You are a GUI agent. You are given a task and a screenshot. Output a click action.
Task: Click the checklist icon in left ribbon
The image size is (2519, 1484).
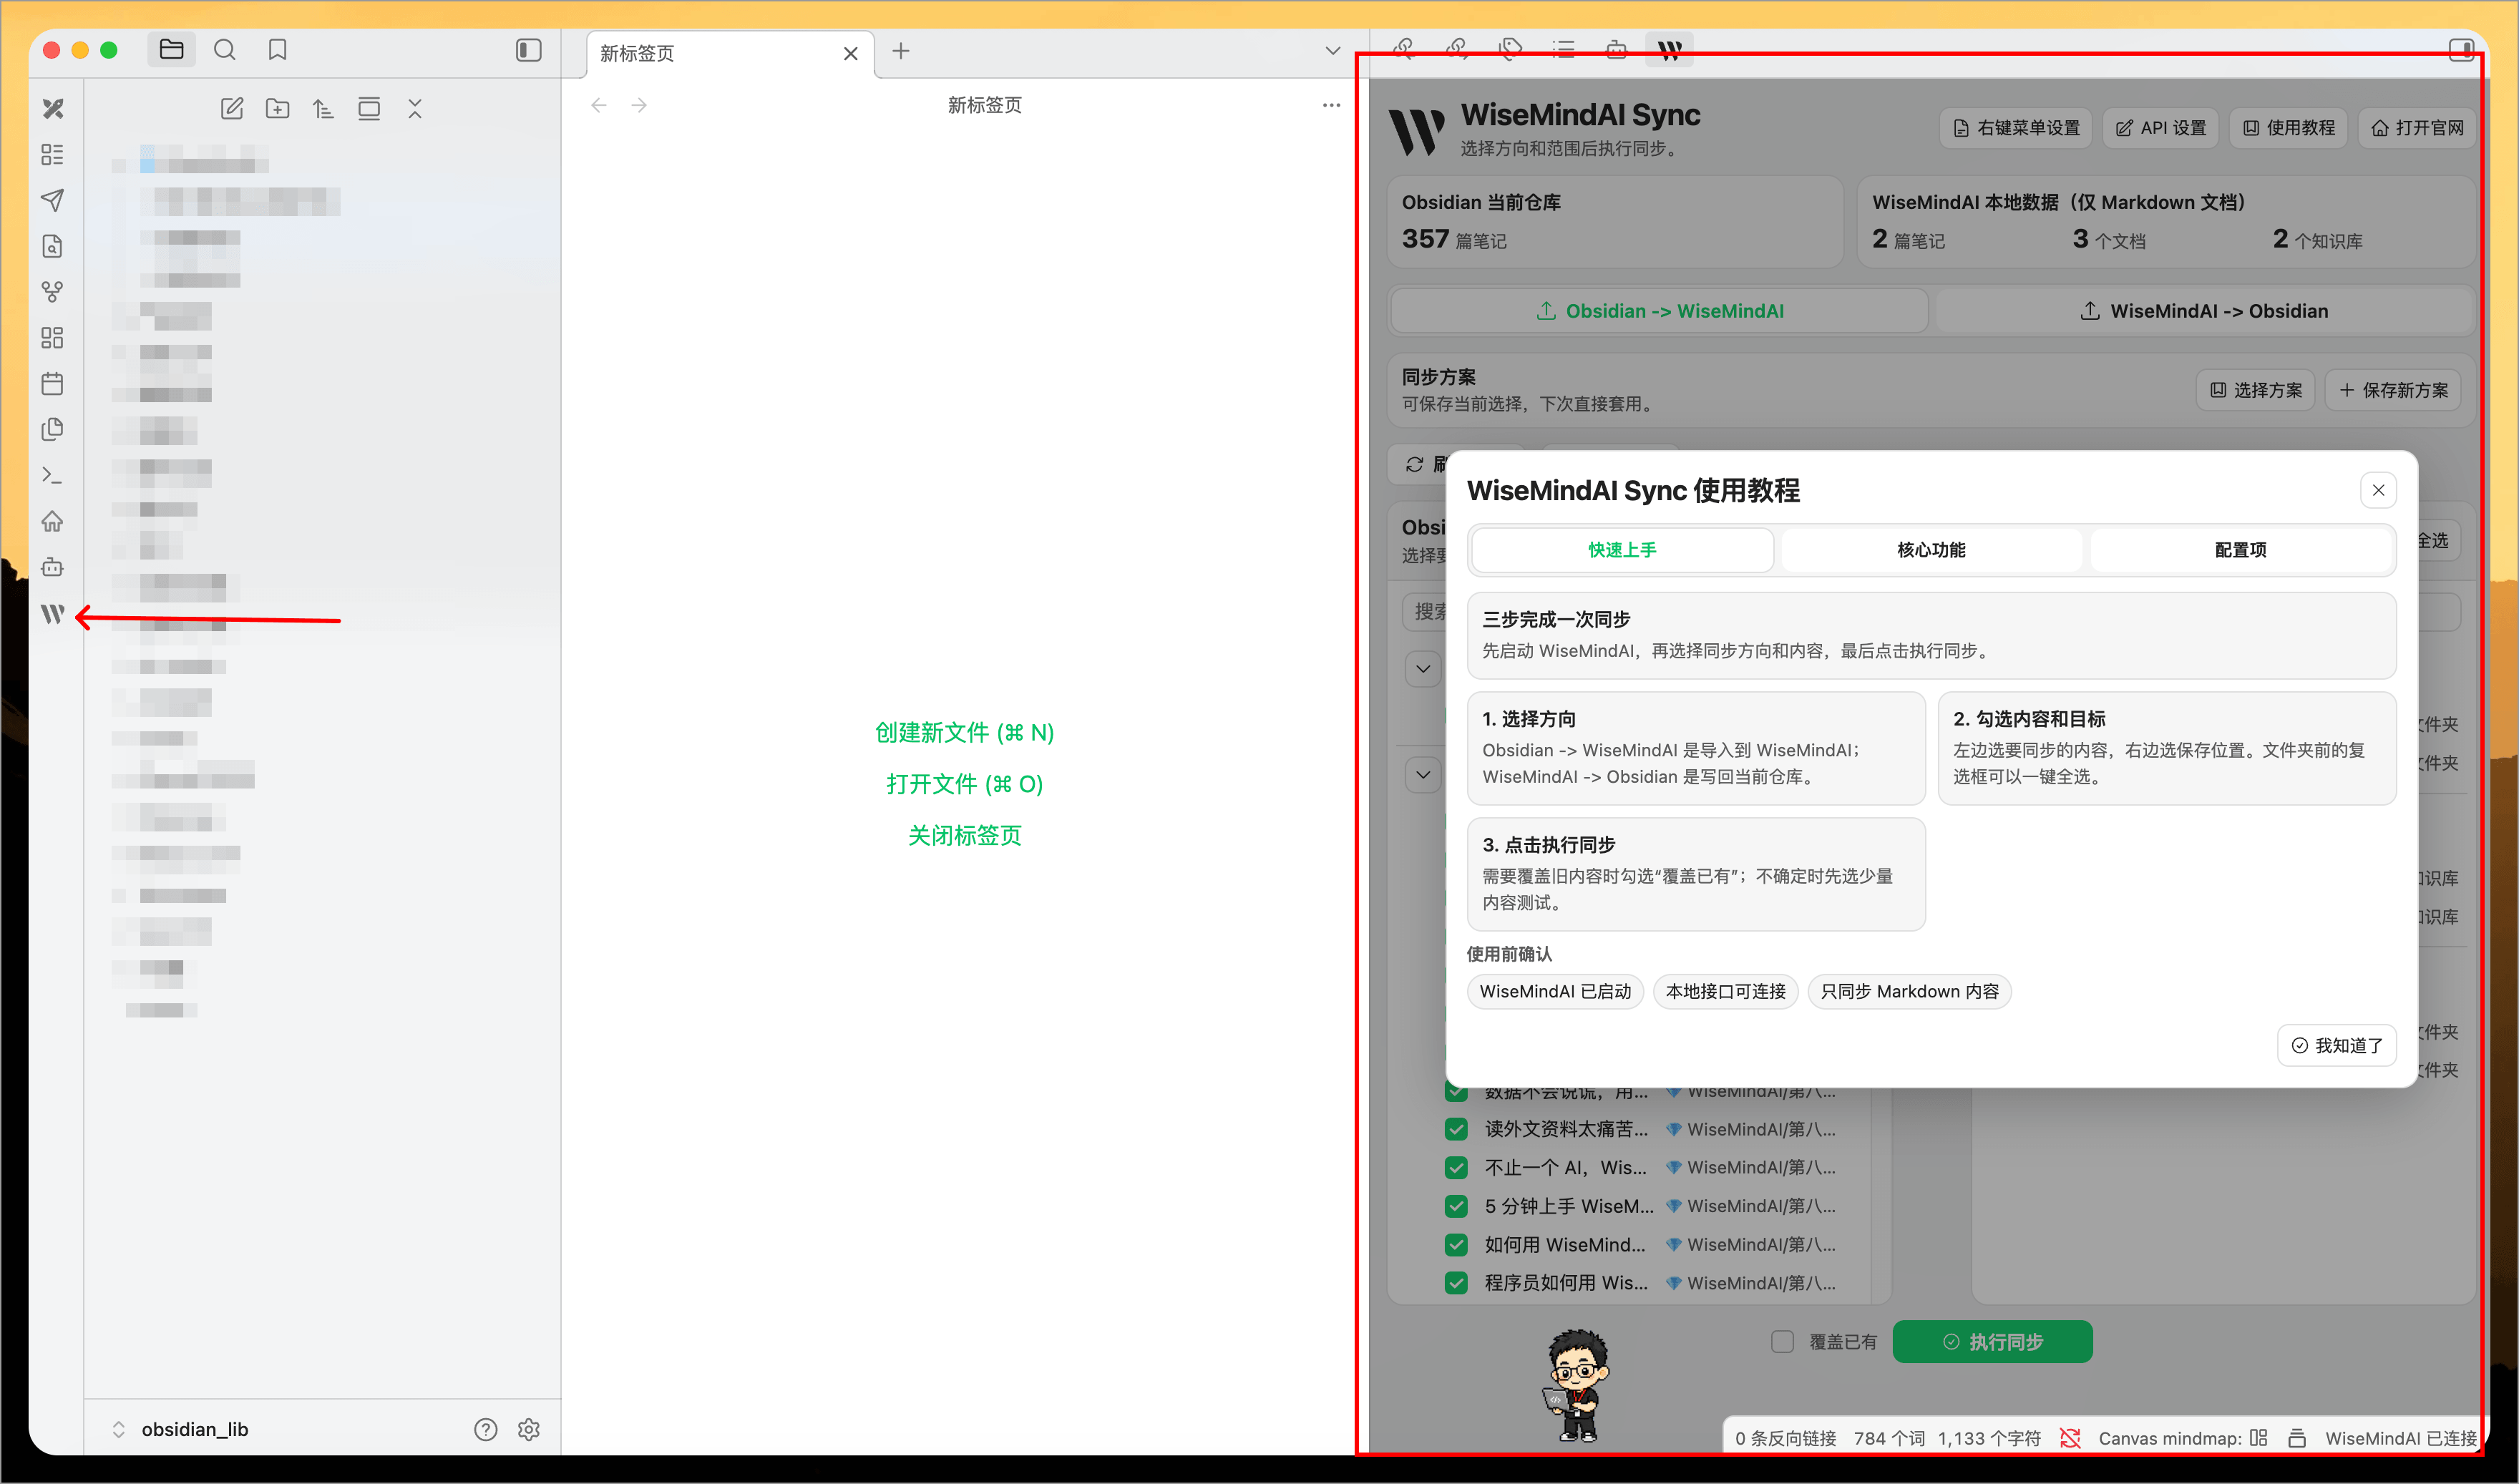click(53, 154)
